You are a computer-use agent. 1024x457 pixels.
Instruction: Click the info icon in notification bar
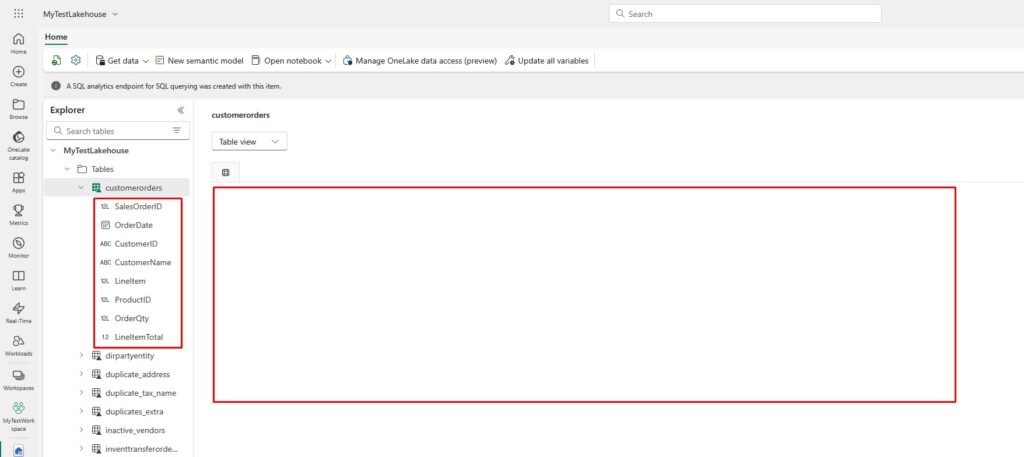[56, 86]
